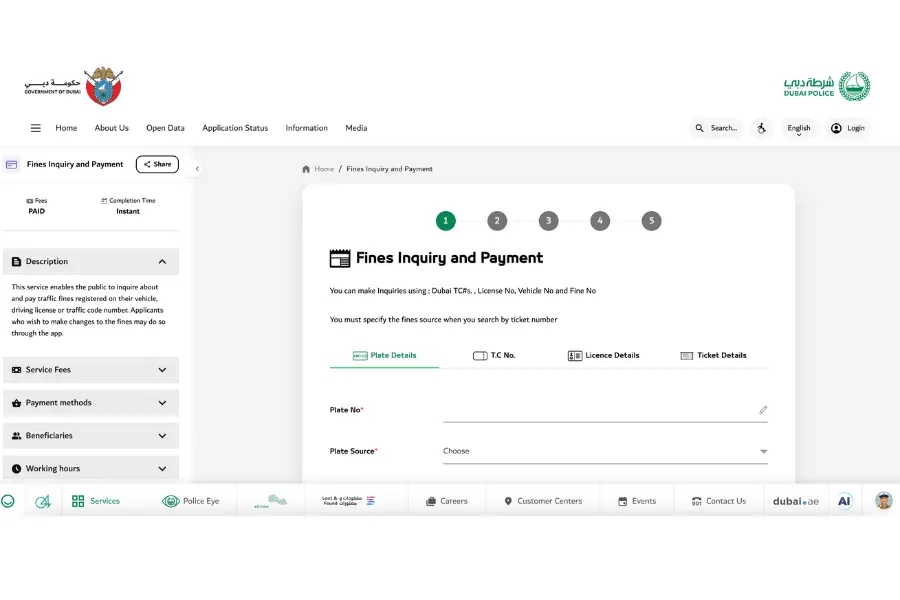
Task: Switch to the T.C No. tab
Action: click(x=494, y=355)
